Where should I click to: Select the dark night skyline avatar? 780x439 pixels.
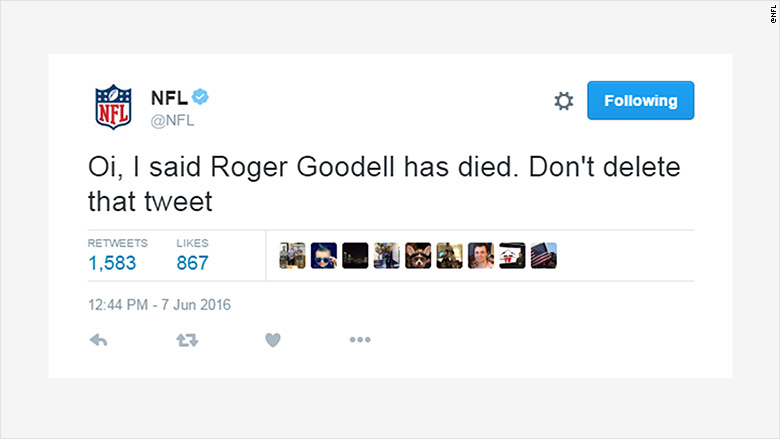(x=355, y=256)
